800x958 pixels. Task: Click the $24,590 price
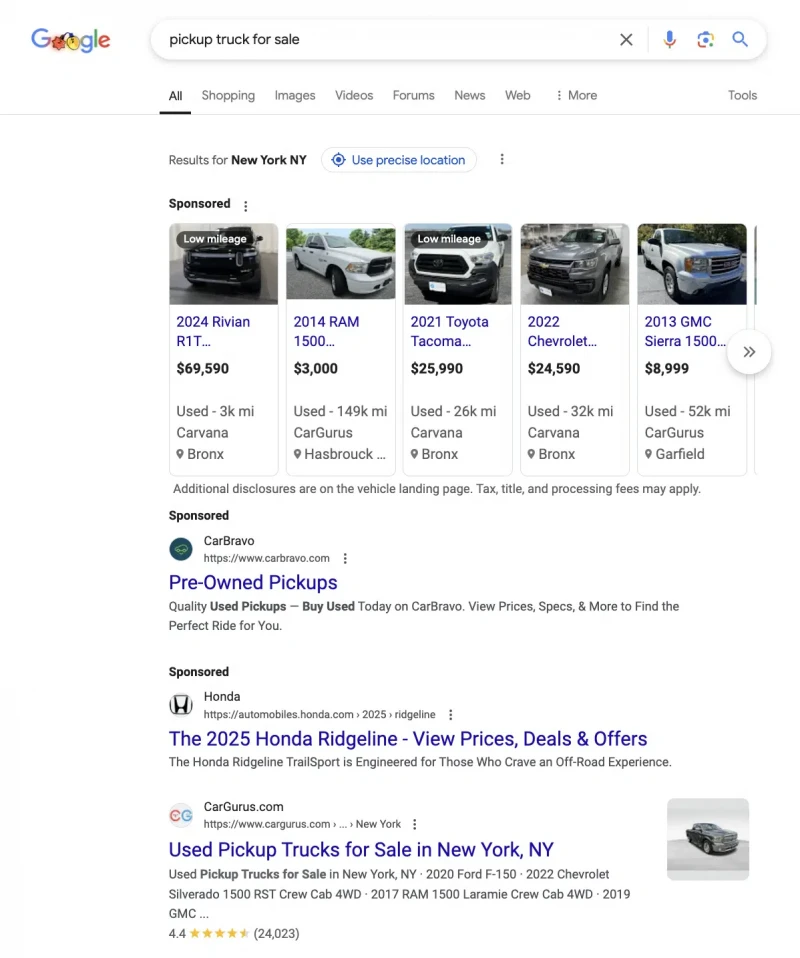554,368
